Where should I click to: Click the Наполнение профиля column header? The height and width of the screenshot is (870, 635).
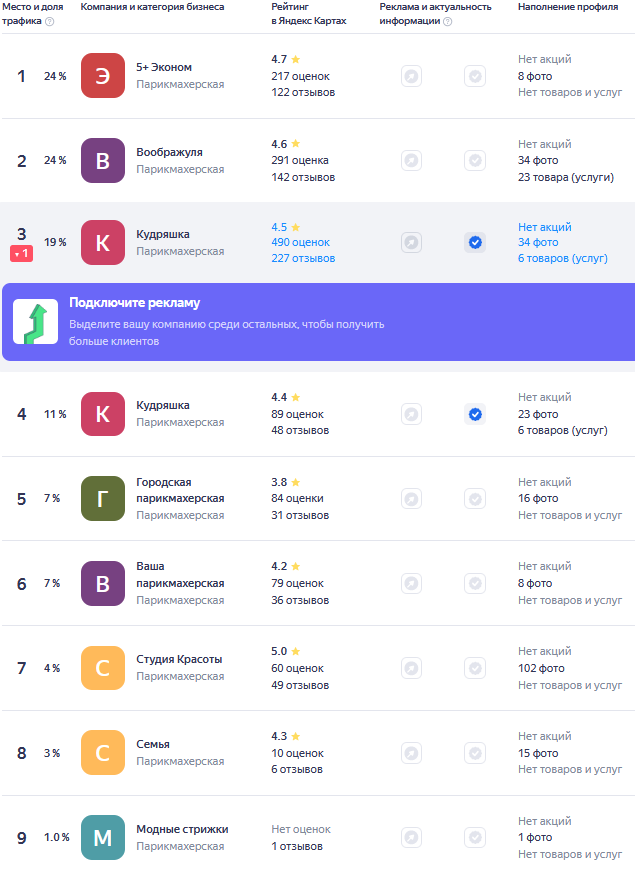click(568, 7)
